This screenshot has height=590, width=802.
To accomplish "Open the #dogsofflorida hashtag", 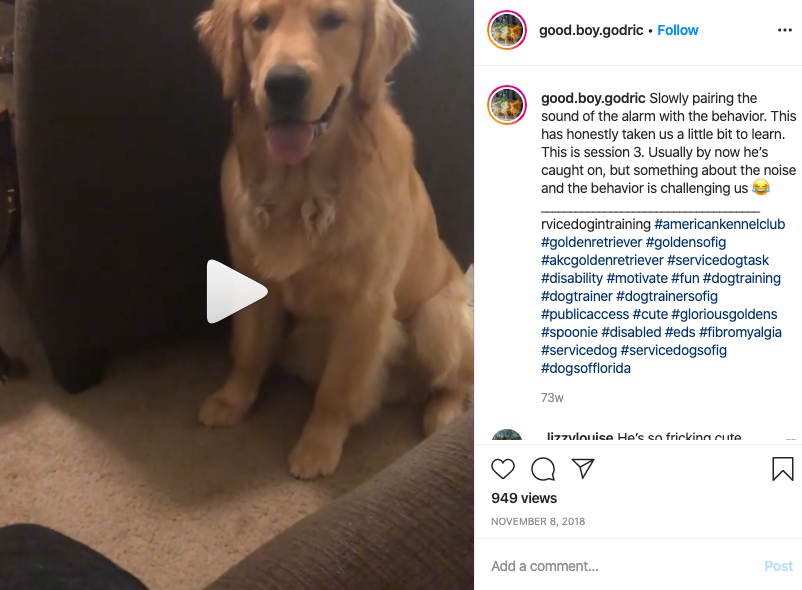I will click(586, 368).
